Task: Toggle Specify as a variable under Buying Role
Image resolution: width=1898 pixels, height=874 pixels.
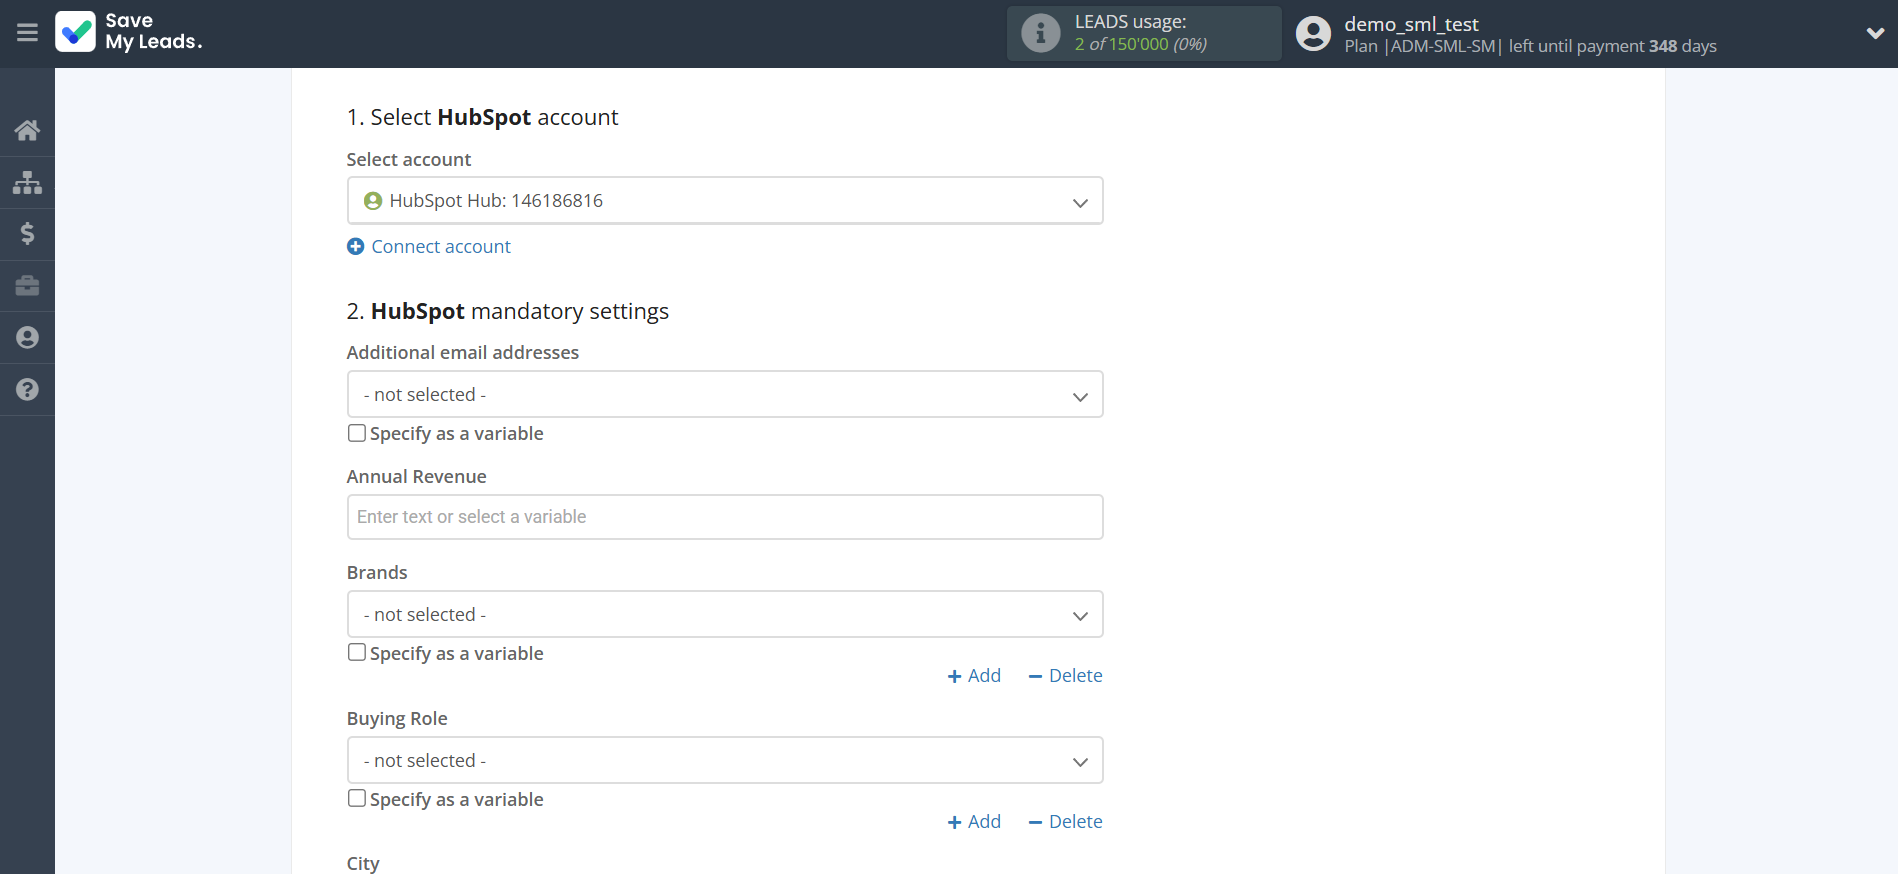Action: pyautogui.click(x=357, y=799)
